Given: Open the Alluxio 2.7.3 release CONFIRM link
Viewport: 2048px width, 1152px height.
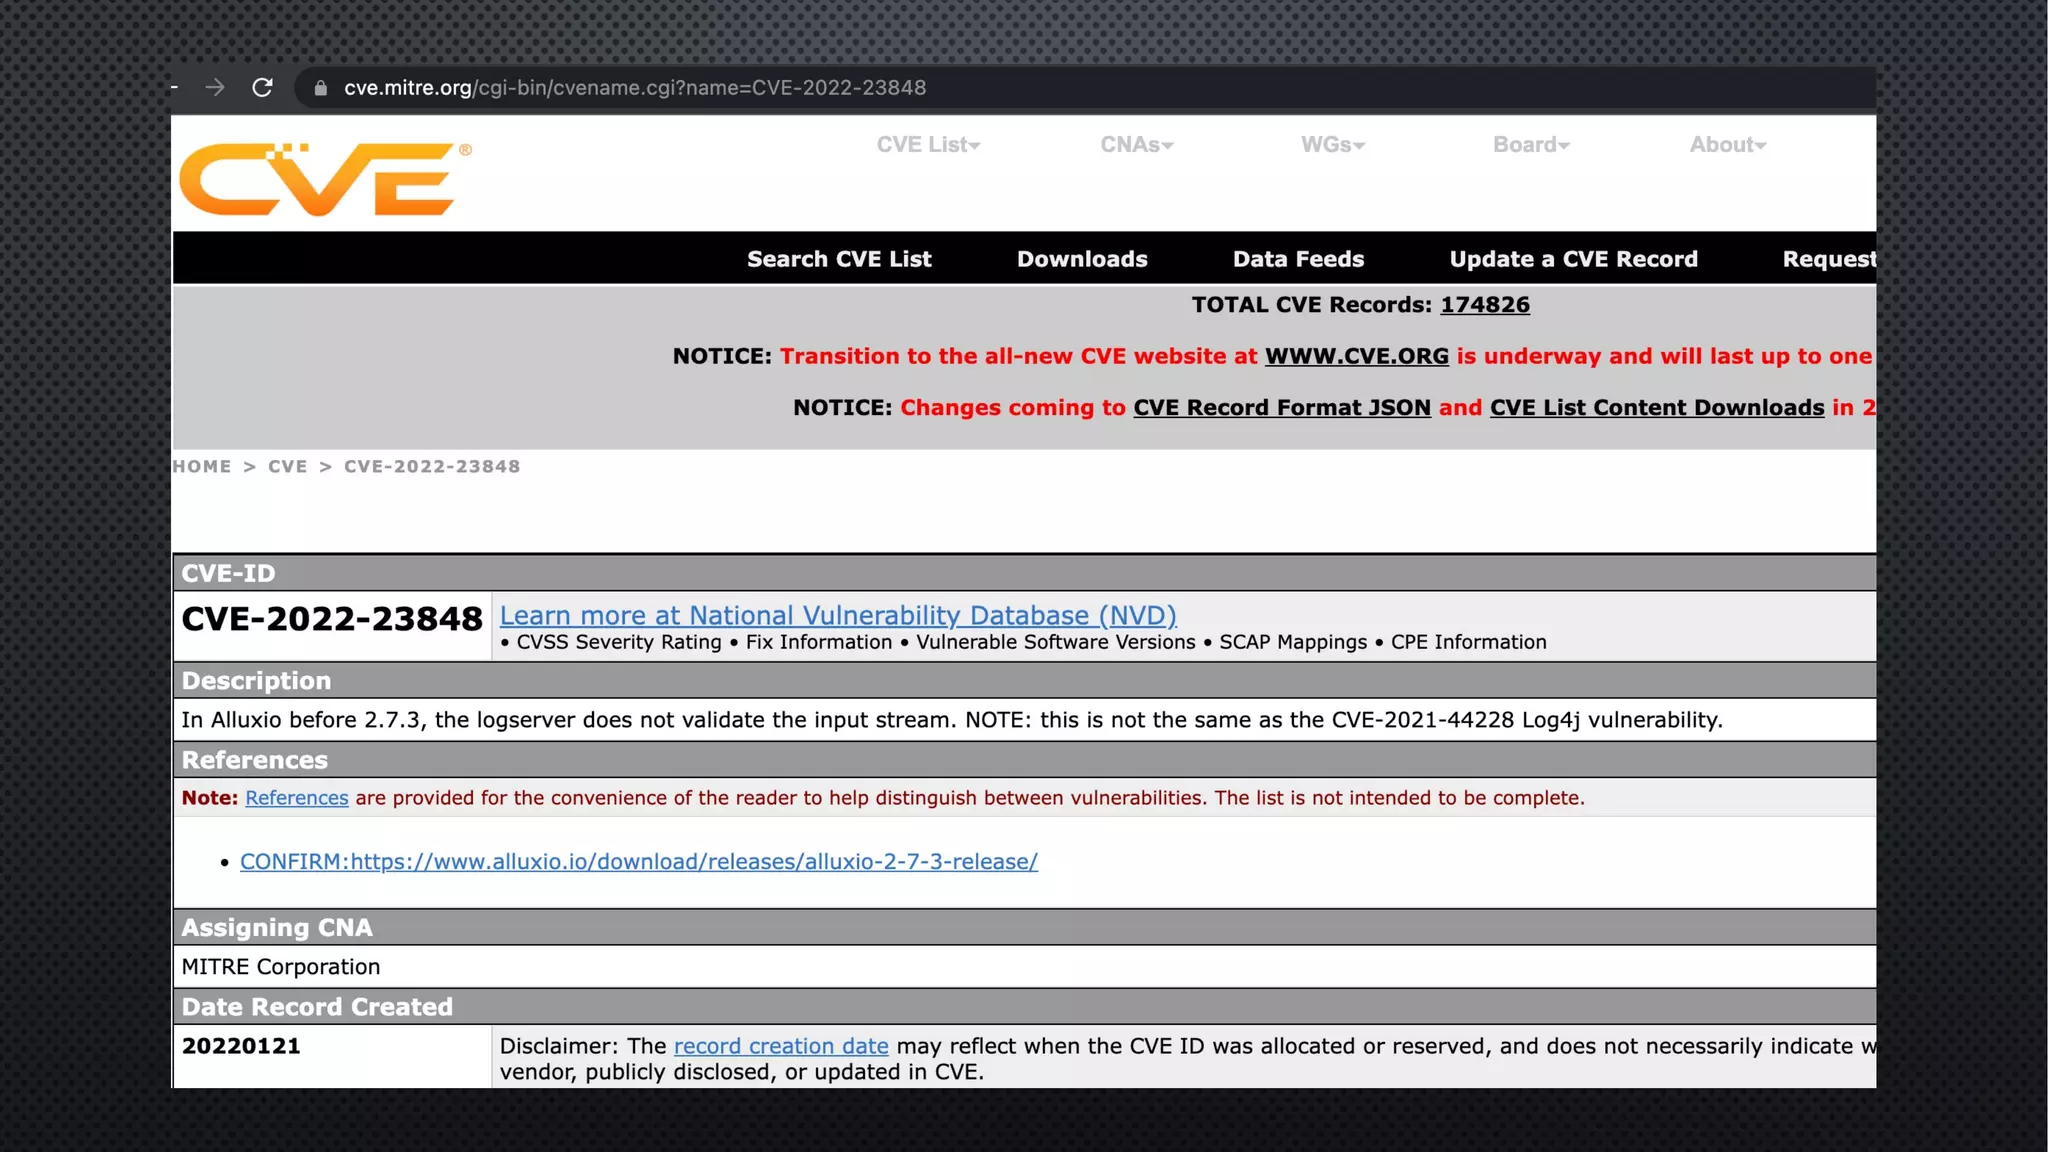Looking at the screenshot, I should (638, 862).
